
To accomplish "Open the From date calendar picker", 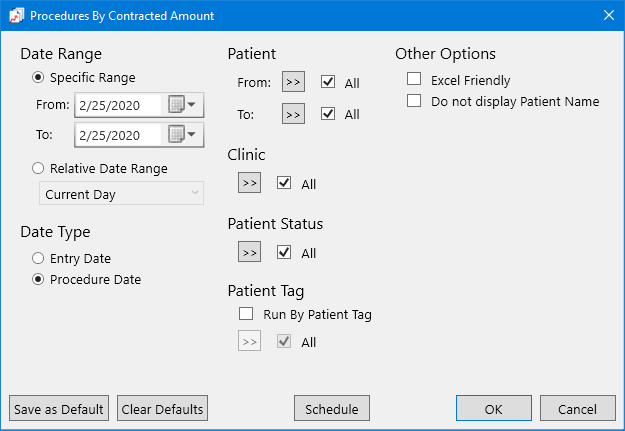I will point(182,104).
